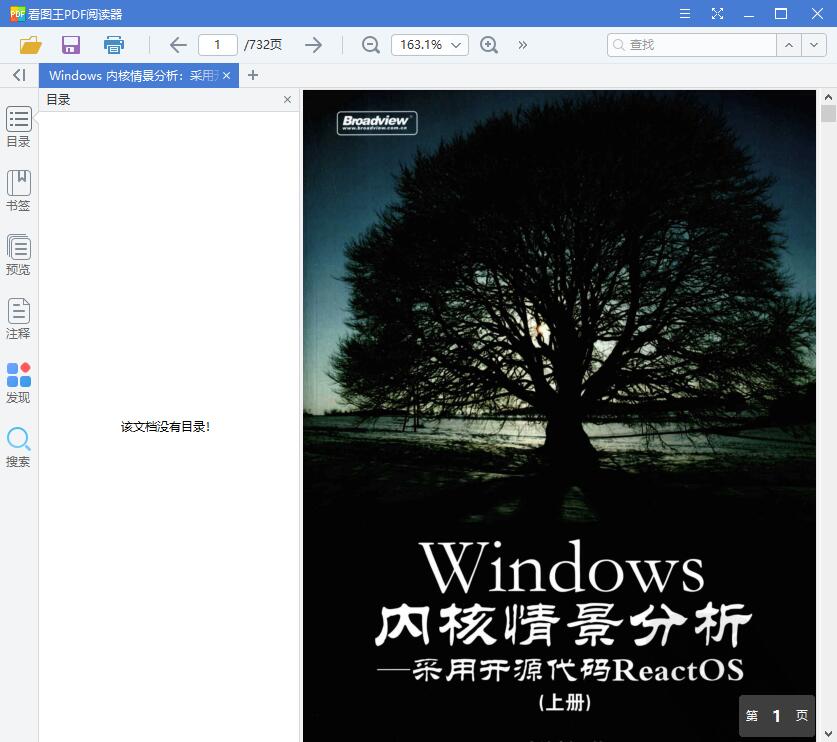Print the document with printer icon
The height and width of the screenshot is (742, 837).
114,45
